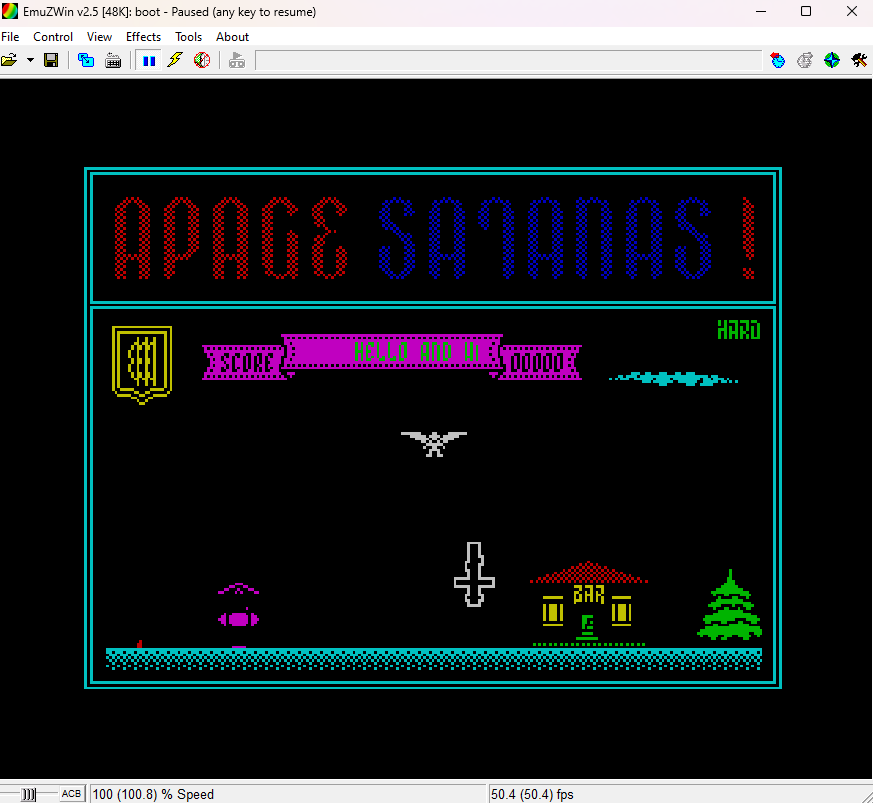873x803 pixels.
Task: Show the keyboard layout icon
Action: tap(113, 60)
